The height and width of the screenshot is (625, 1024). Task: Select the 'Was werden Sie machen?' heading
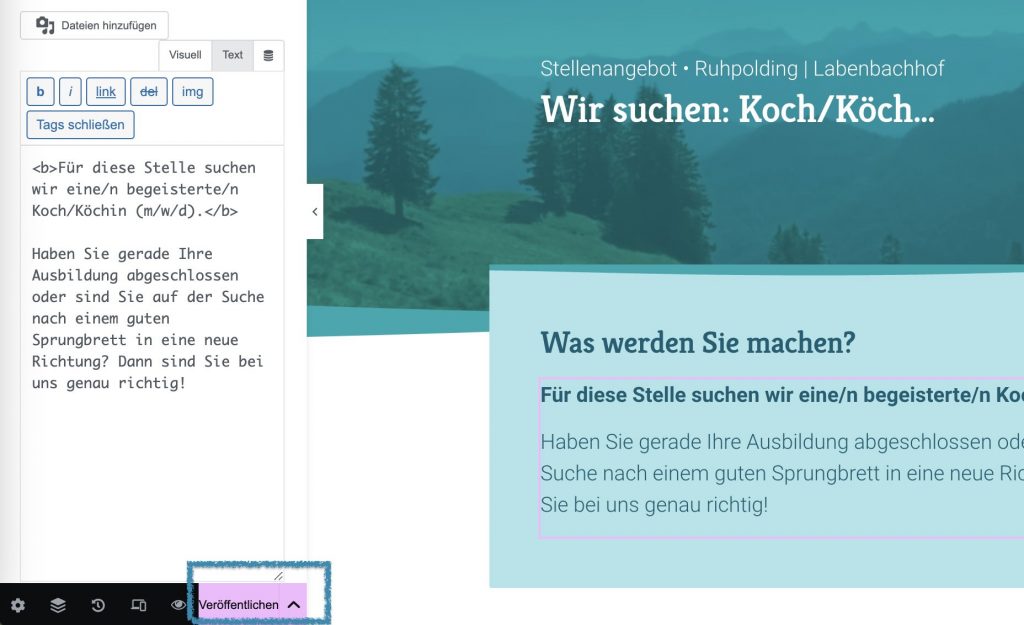[x=697, y=343]
